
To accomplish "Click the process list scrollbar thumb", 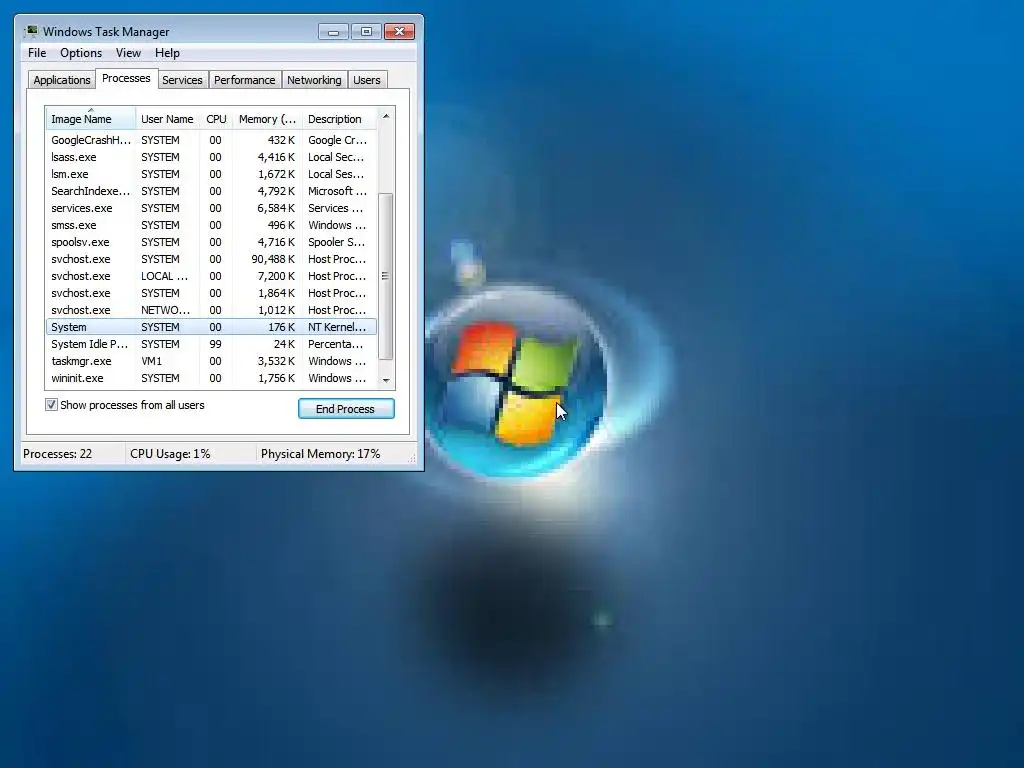I will [x=386, y=276].
